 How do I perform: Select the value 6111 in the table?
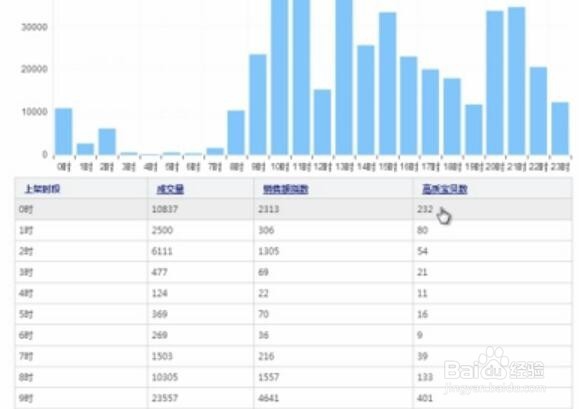[162, 251]
